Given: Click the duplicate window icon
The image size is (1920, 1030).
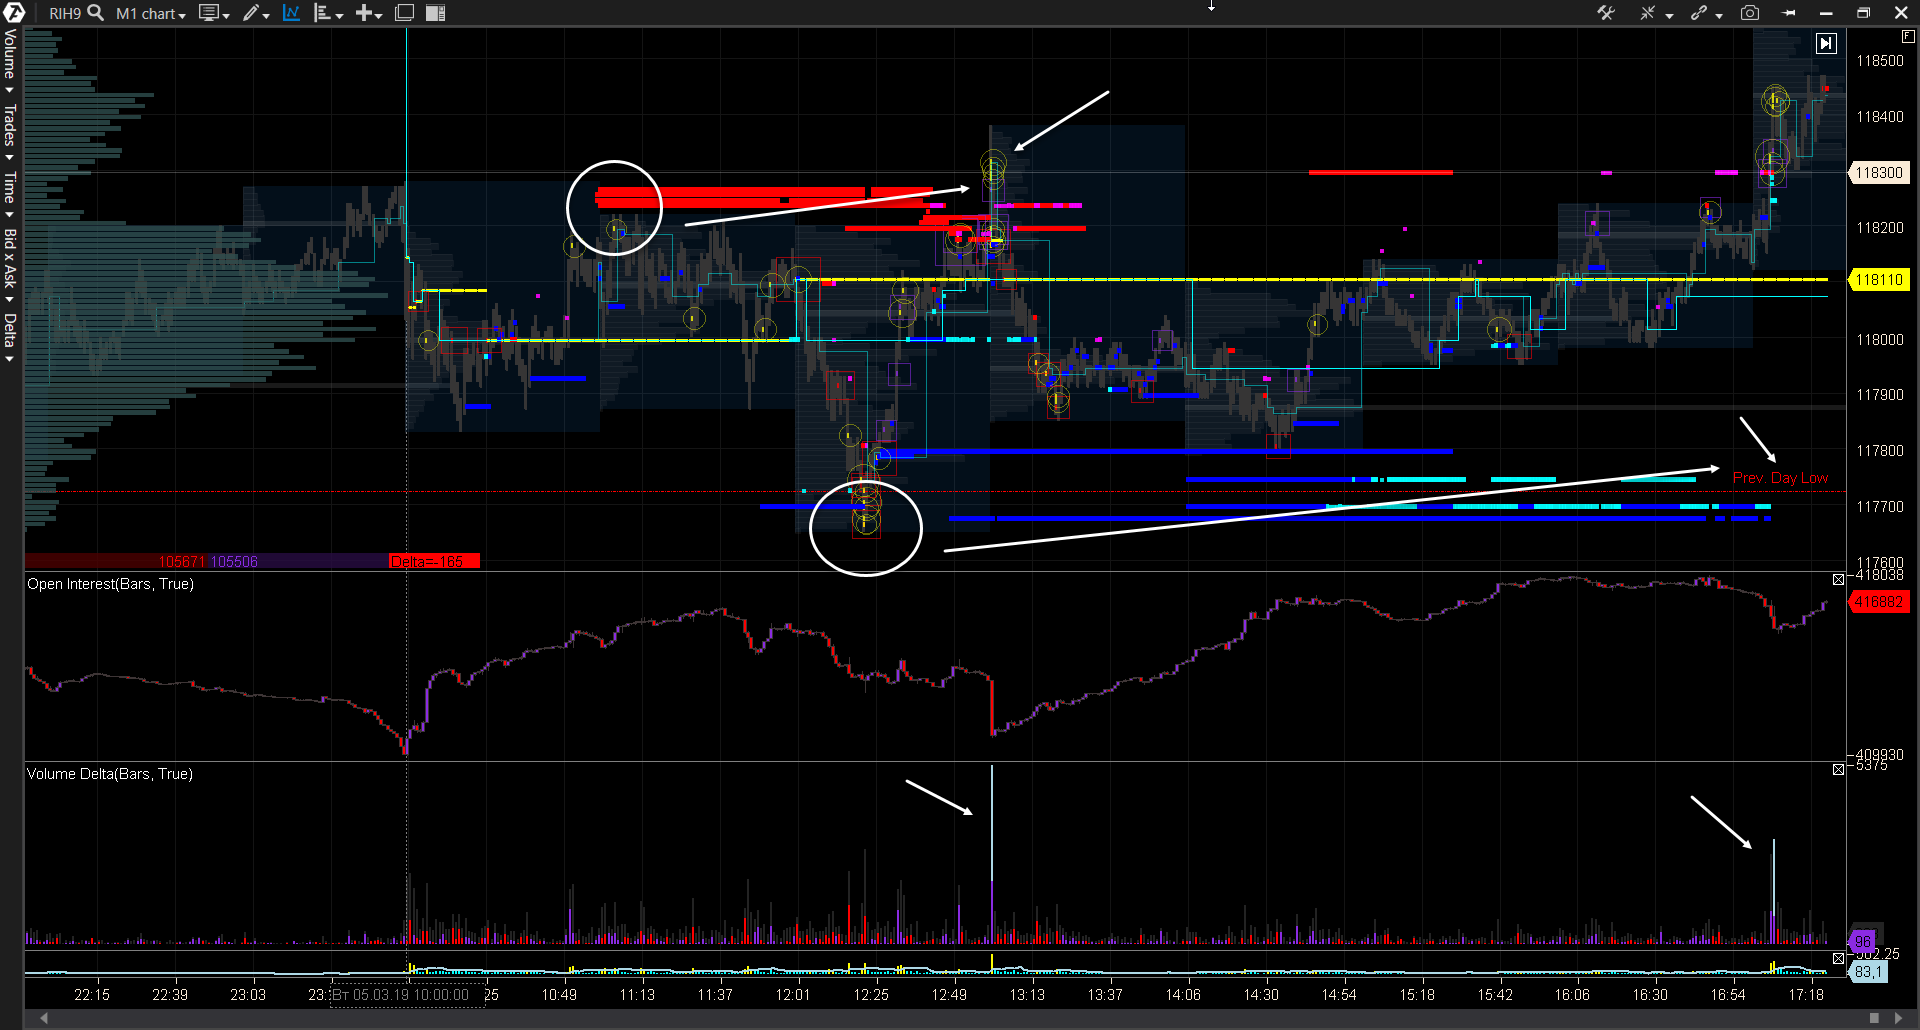Looking at the screenshot, I should [x=404, y=13].
